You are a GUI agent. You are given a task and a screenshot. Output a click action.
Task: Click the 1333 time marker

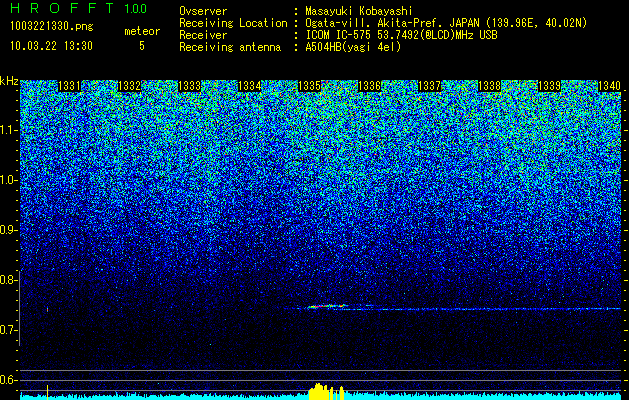tap(189, 86)
